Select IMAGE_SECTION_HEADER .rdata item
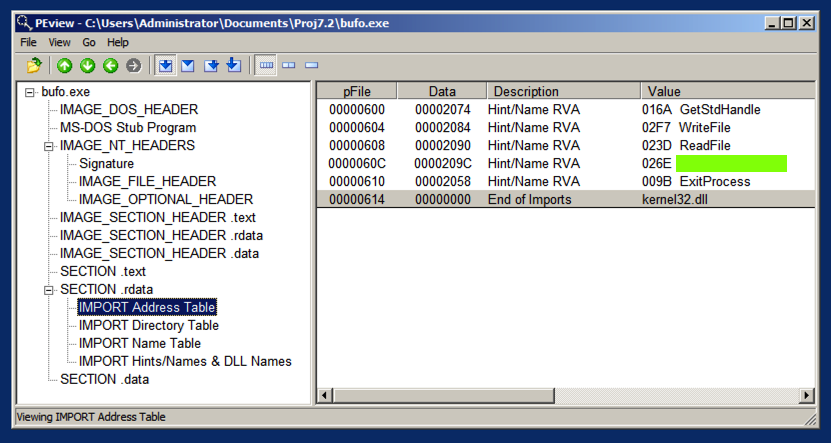 click(161, 236)
